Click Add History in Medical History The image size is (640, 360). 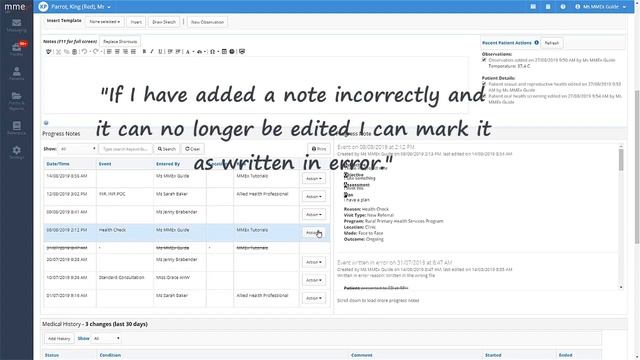pyautogui.click(x=59, y=338)
